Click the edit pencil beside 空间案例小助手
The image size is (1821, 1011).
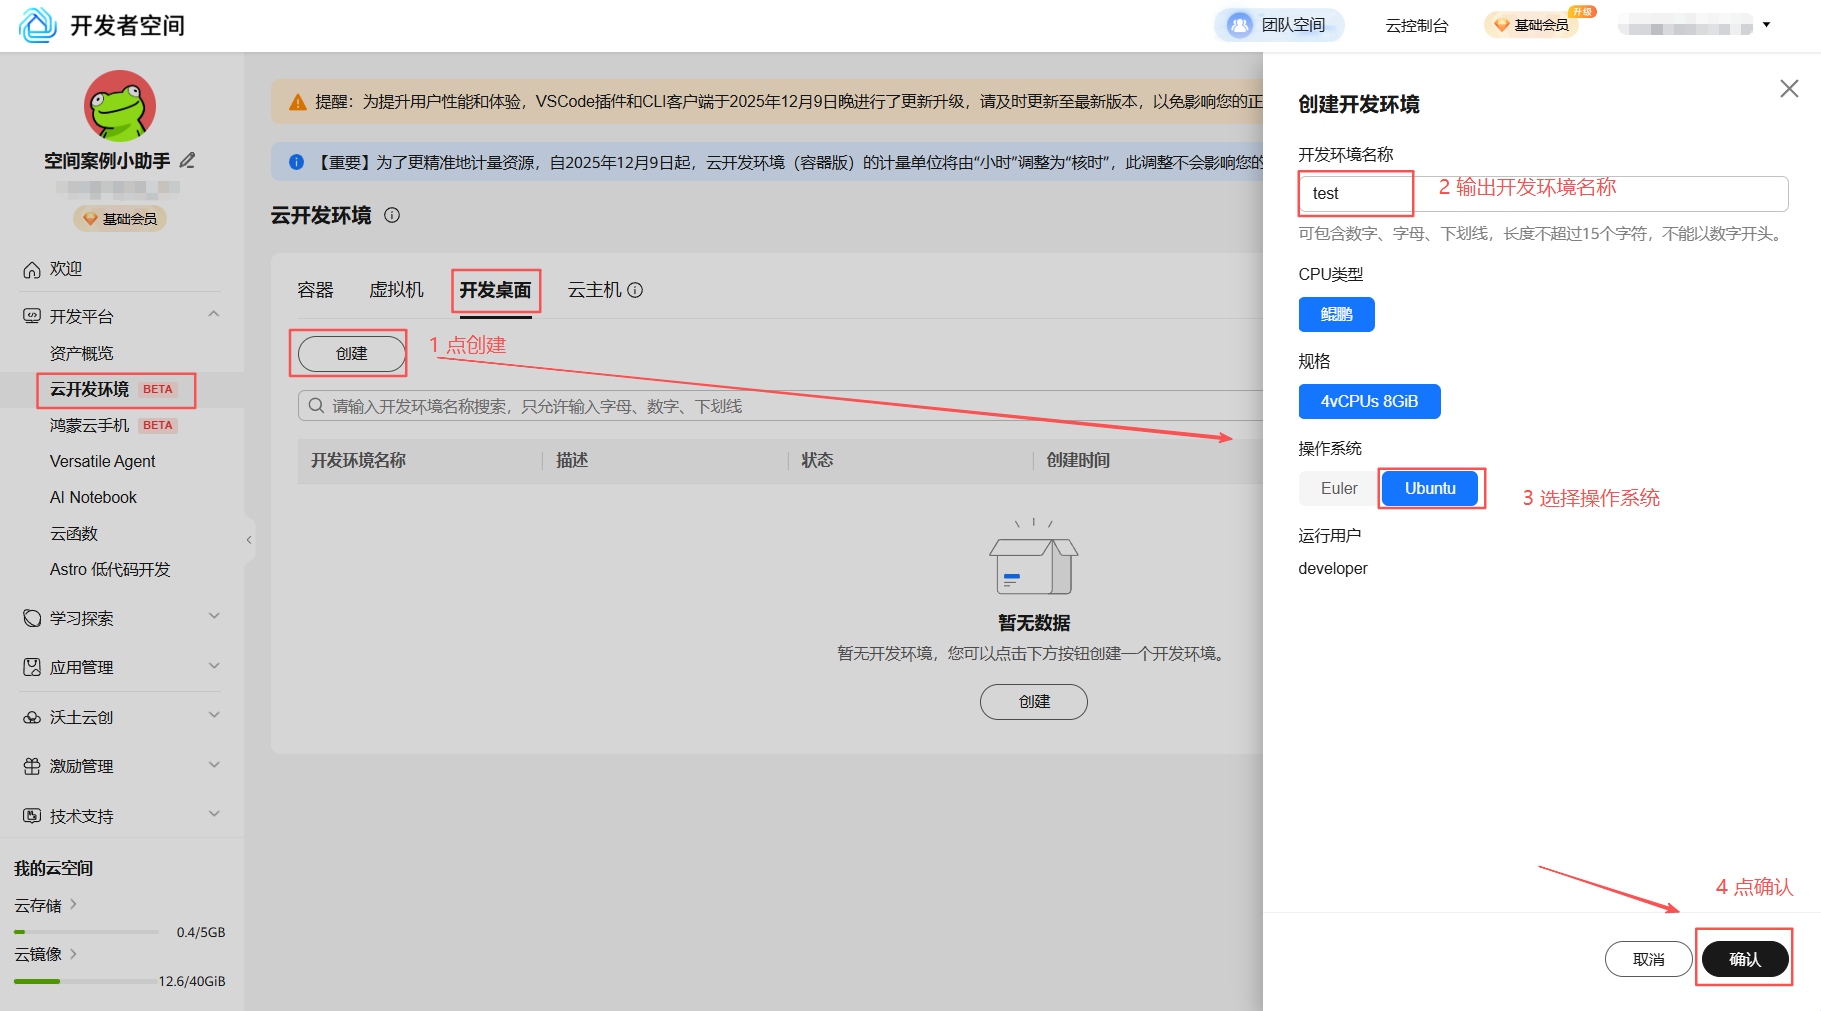click(x=186, y=159)
